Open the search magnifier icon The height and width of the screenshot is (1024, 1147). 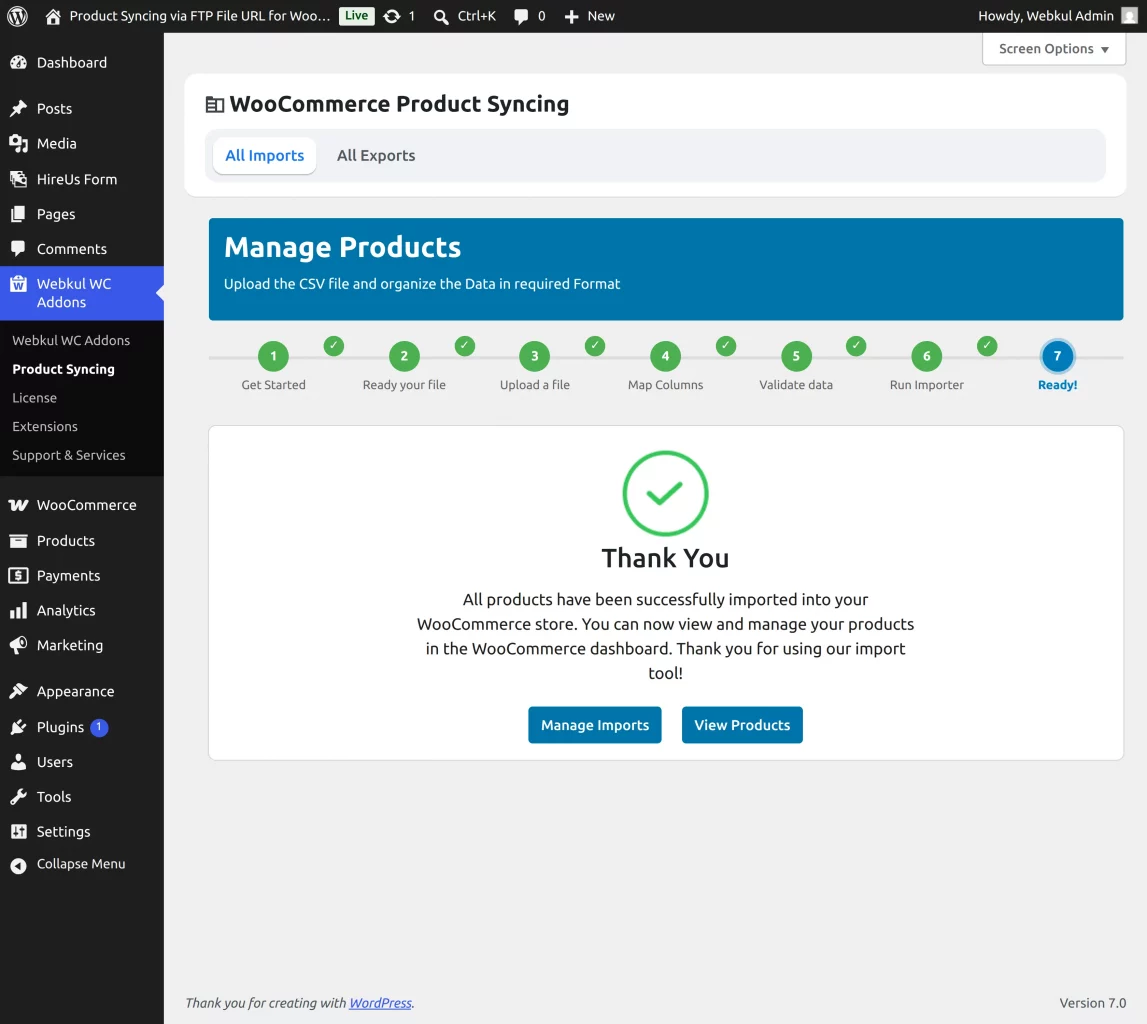click(x=440, y=17)
